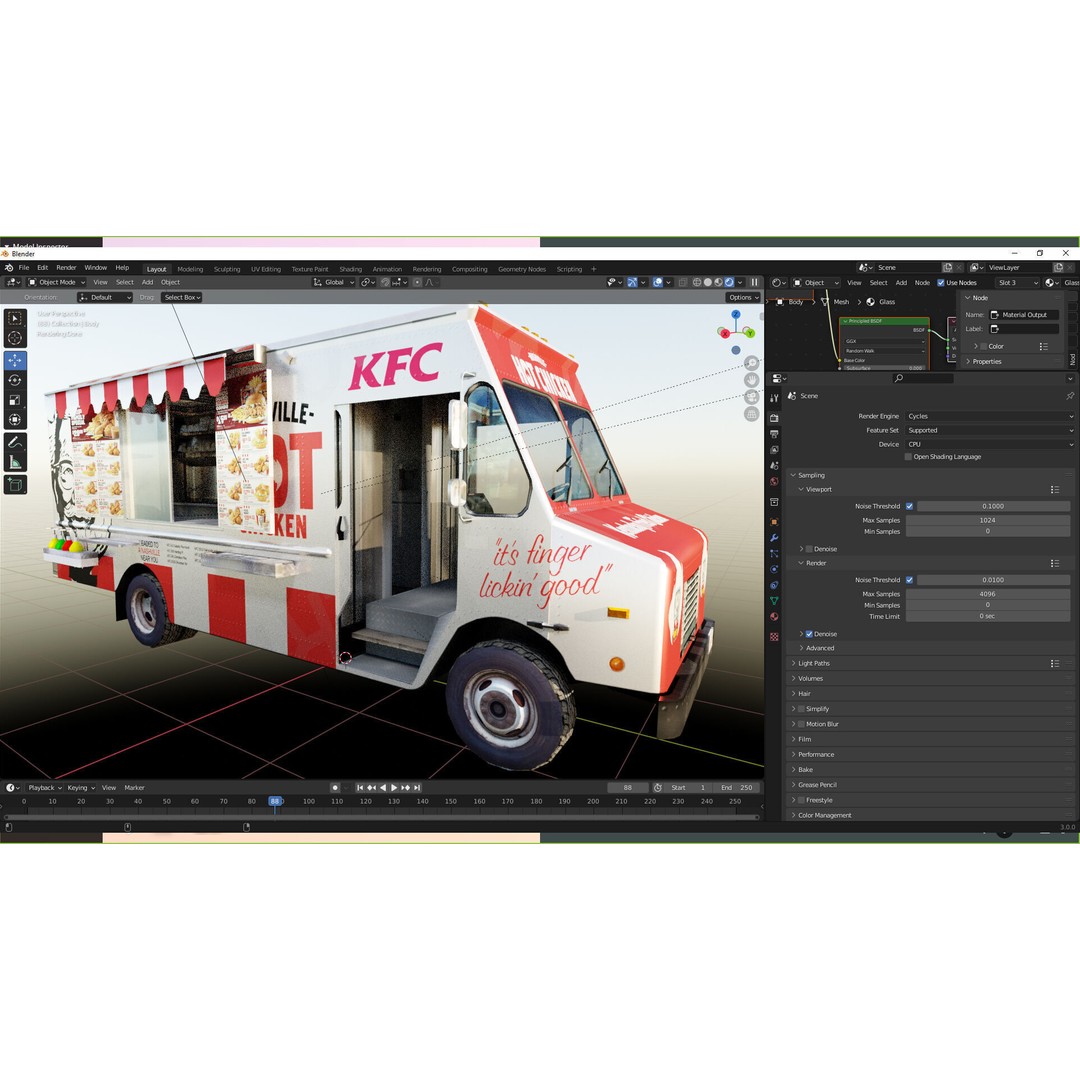Open the File menu
Viewport: 1080px width, 1080px height.
click(x=24, y=268)
